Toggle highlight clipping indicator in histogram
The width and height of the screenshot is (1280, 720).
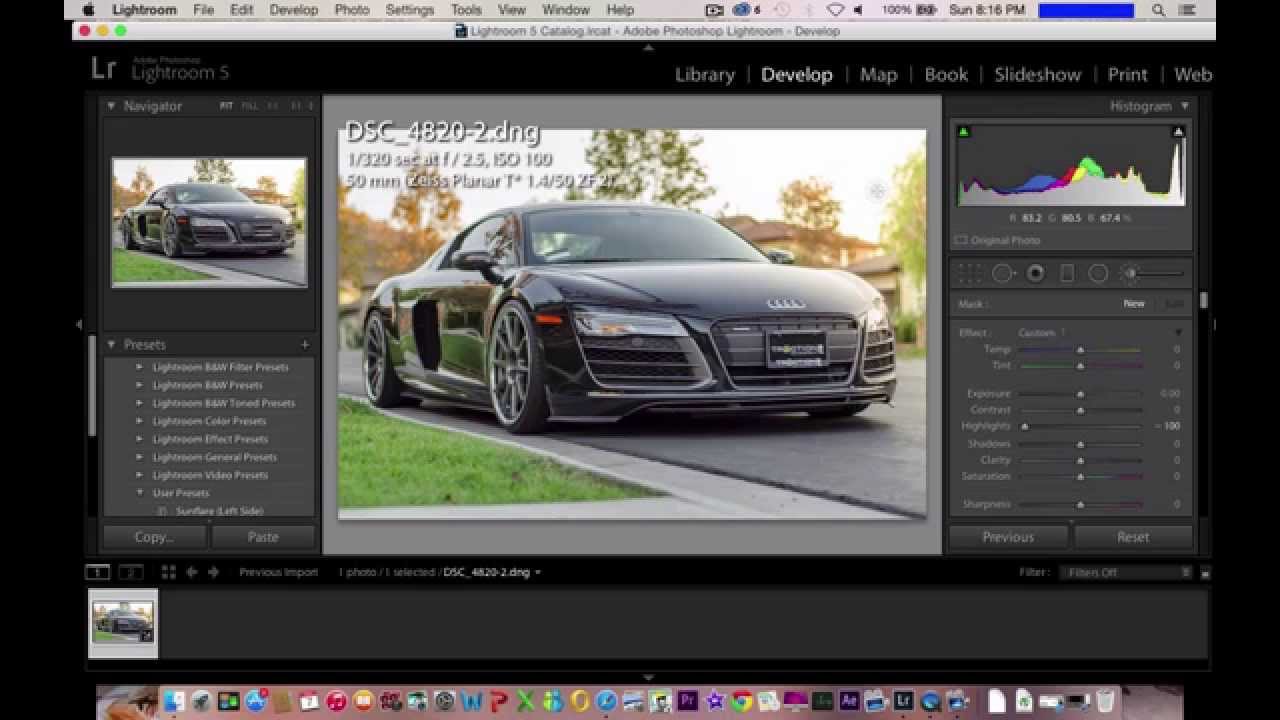[x=1178, y=131]
